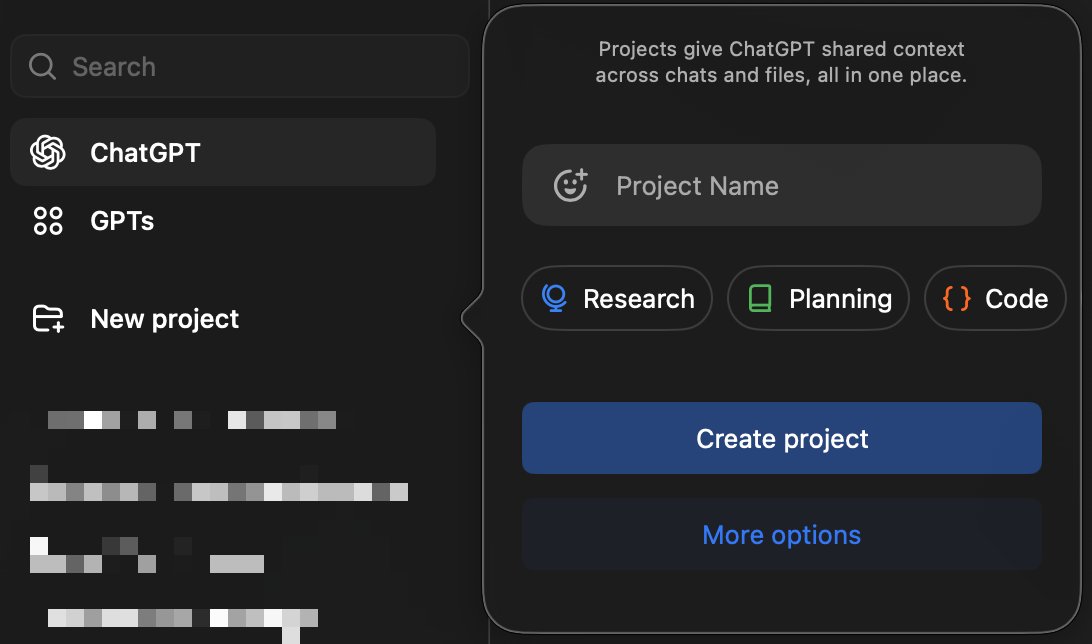
Task: Focus the Search input field
Action: click(x=240, y=67)
